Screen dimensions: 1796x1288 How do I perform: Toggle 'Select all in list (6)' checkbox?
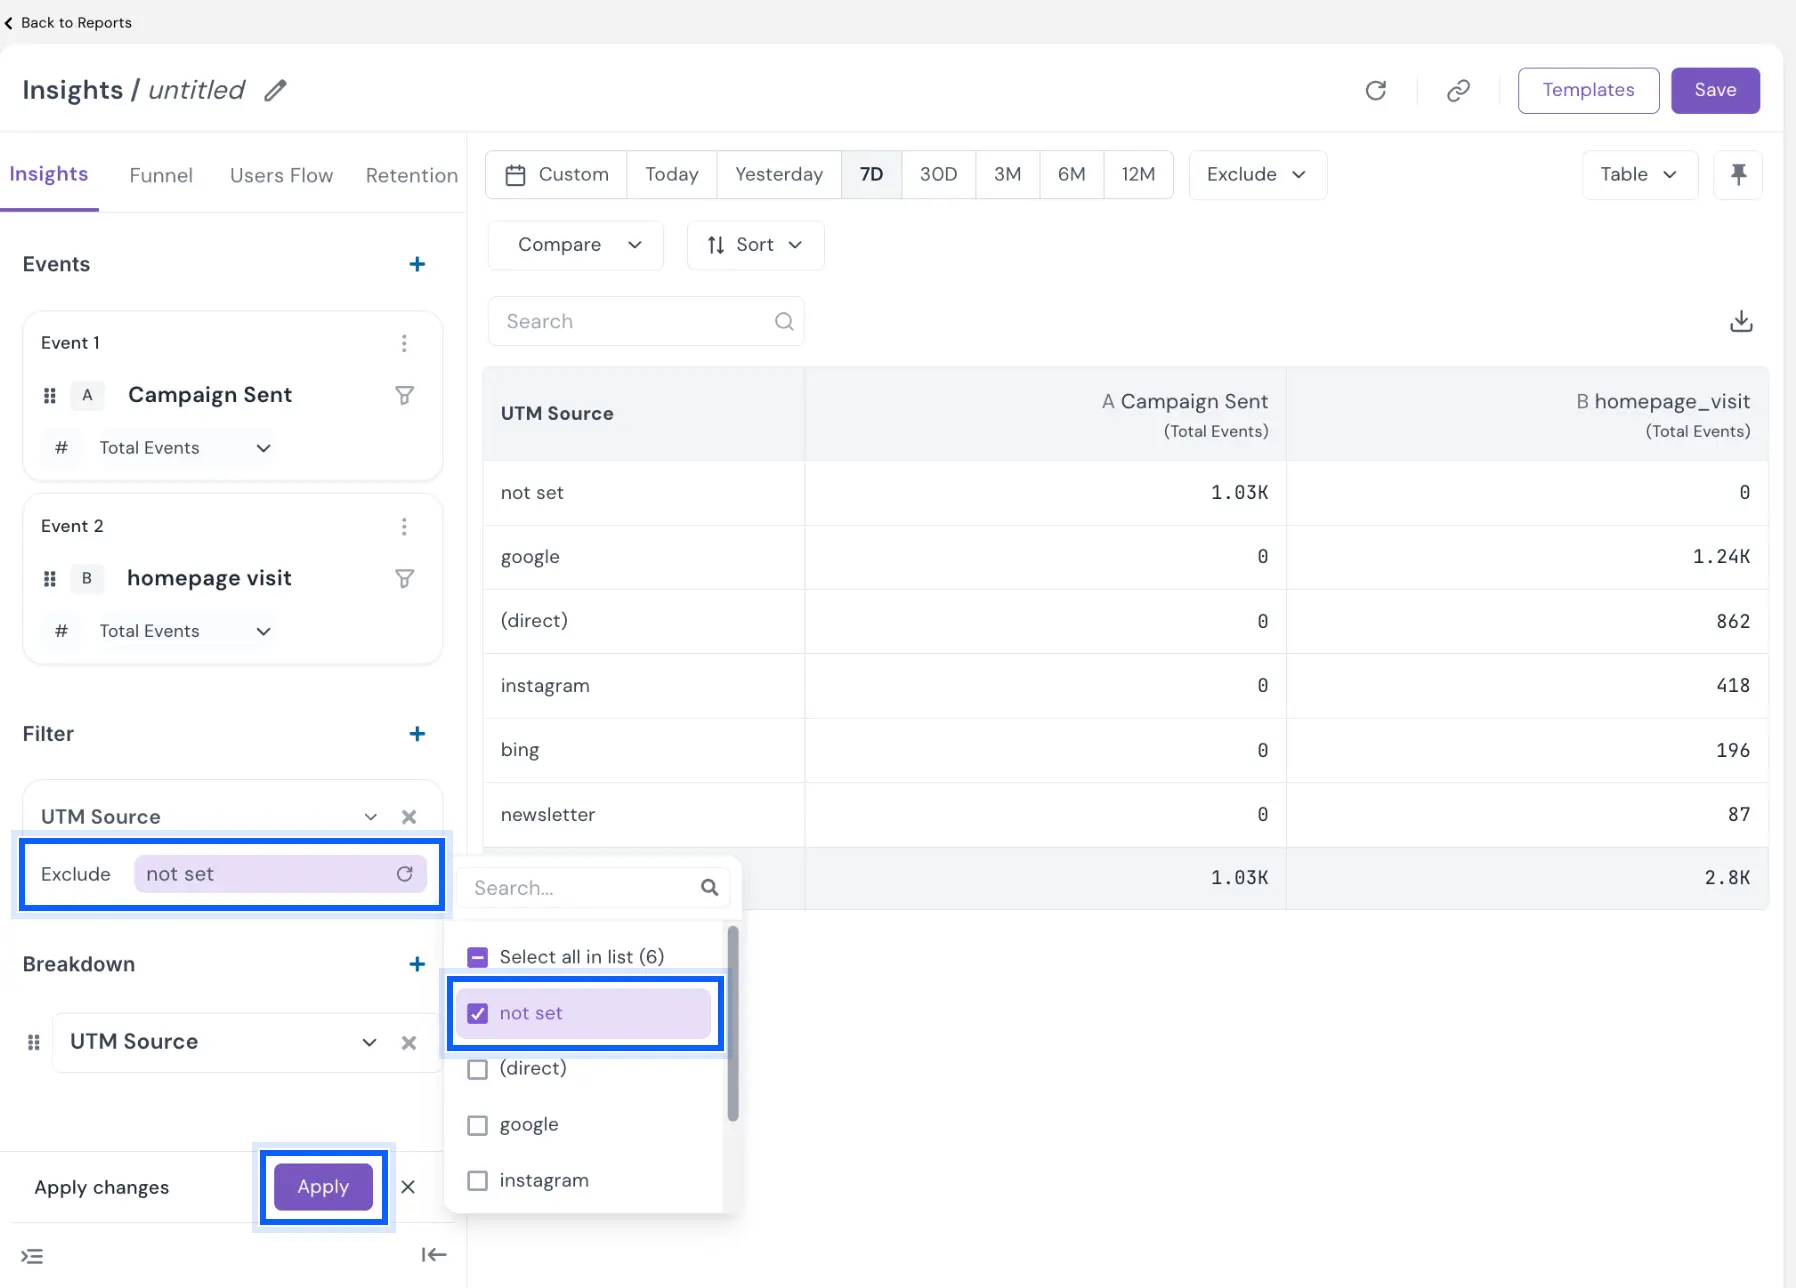[x=478, y=957]
